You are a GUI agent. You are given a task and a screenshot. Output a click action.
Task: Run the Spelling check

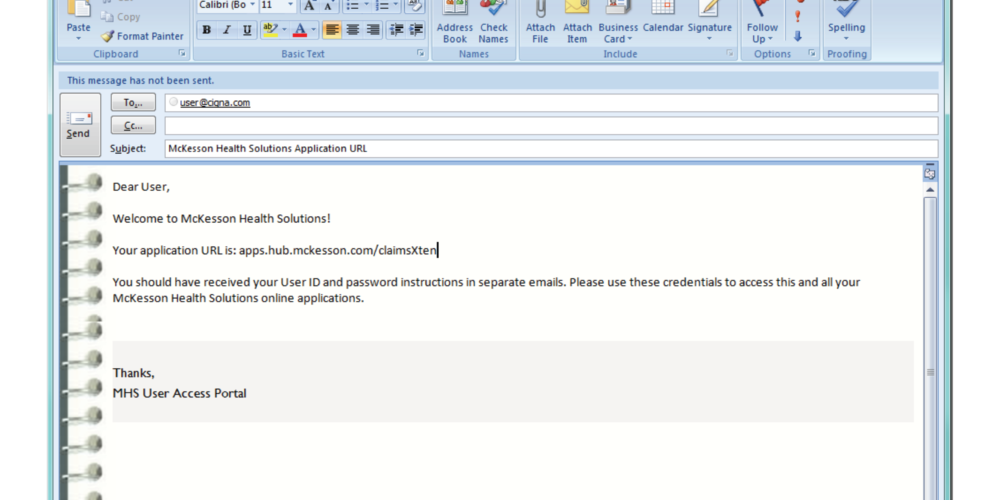[x=846, y=22]
